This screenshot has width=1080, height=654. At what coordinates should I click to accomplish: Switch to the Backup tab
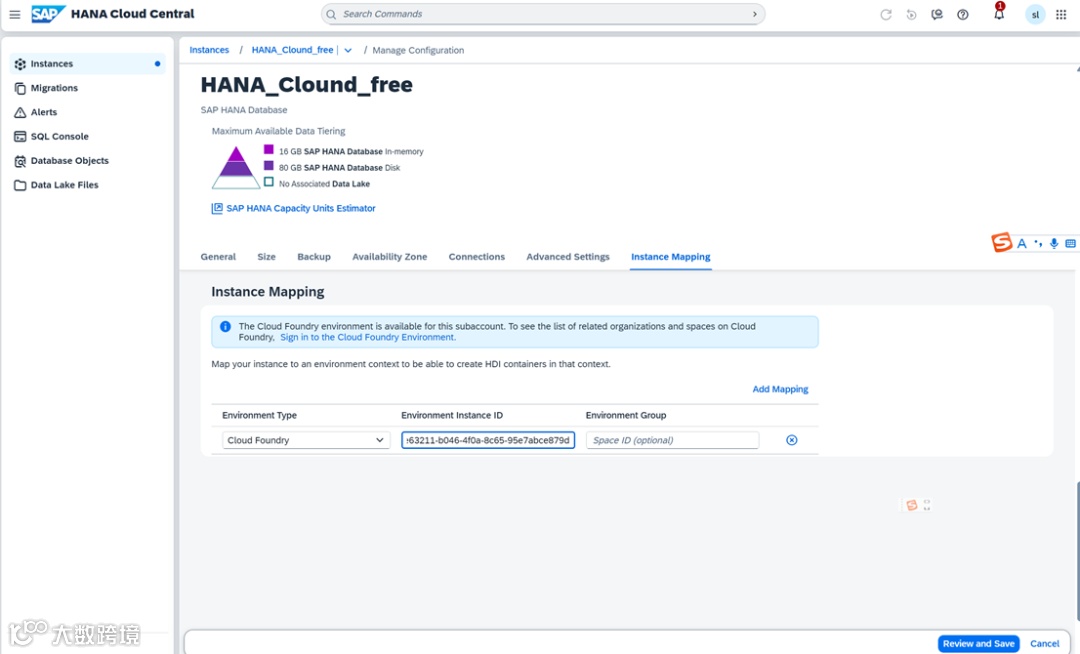[x=314, y=257]
